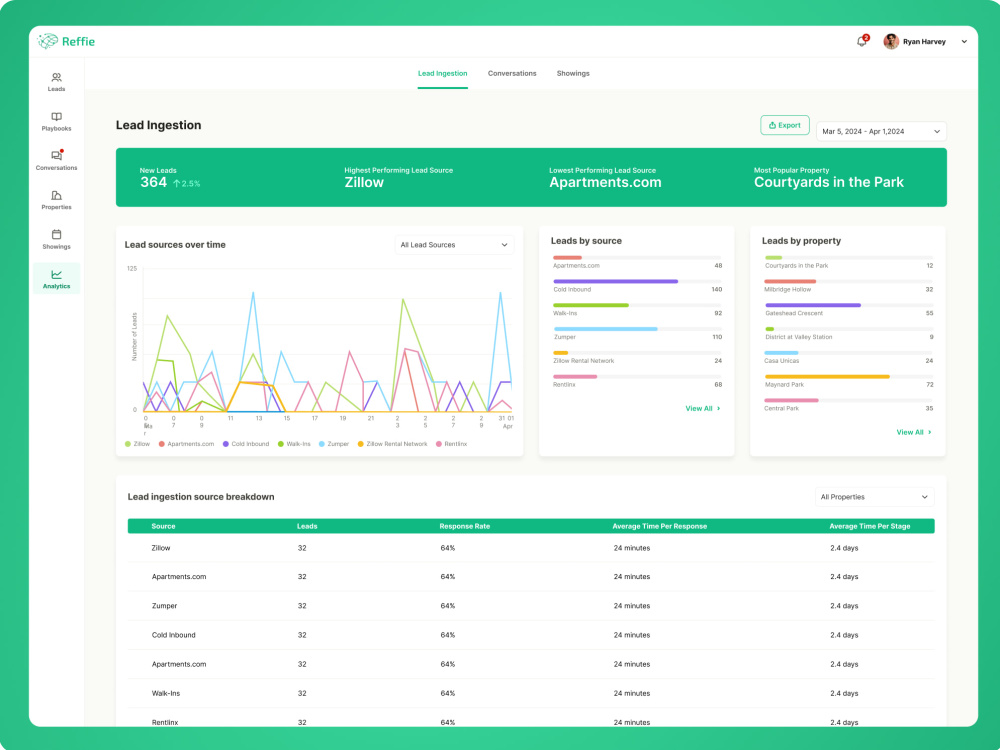The width and height of the screenshot is (1000, 750).
Task: Click Courtyards in the Park summary text
Action: coord(828,182)
